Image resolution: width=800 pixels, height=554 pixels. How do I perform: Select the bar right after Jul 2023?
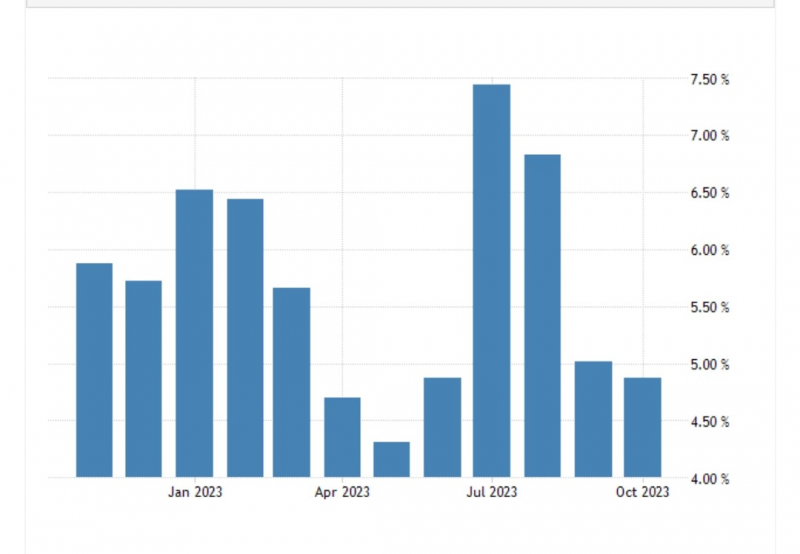coord(542,315)
